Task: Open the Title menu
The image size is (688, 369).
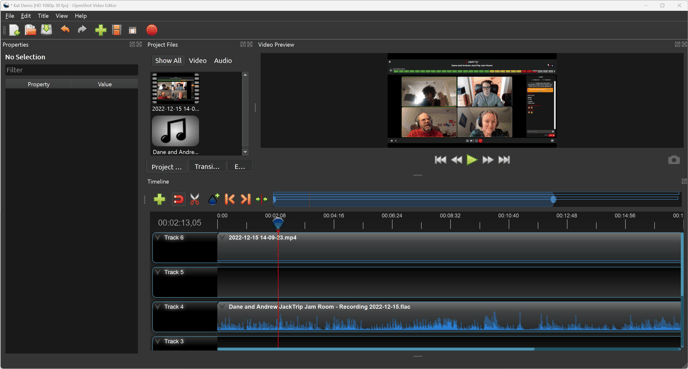Action: 43,16
